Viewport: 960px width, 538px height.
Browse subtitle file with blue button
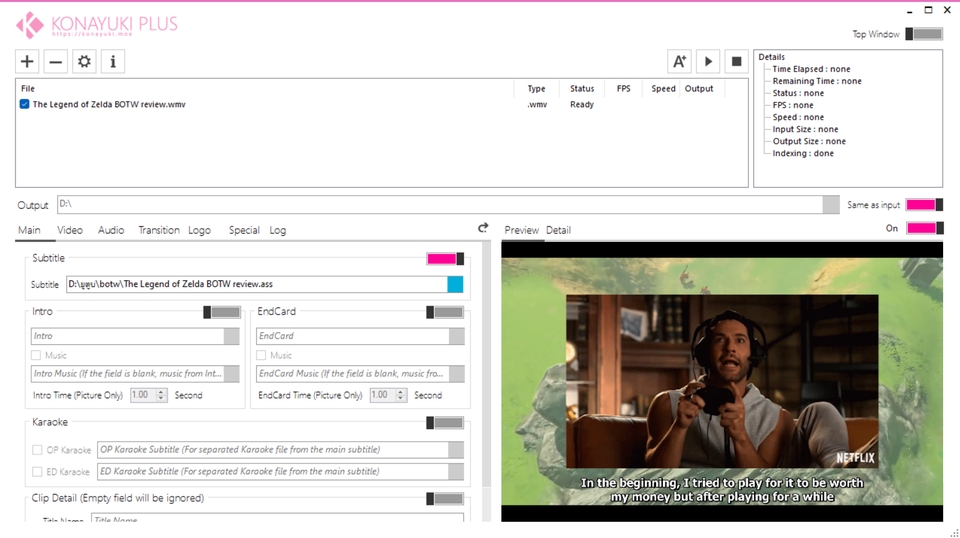(455, 284)
